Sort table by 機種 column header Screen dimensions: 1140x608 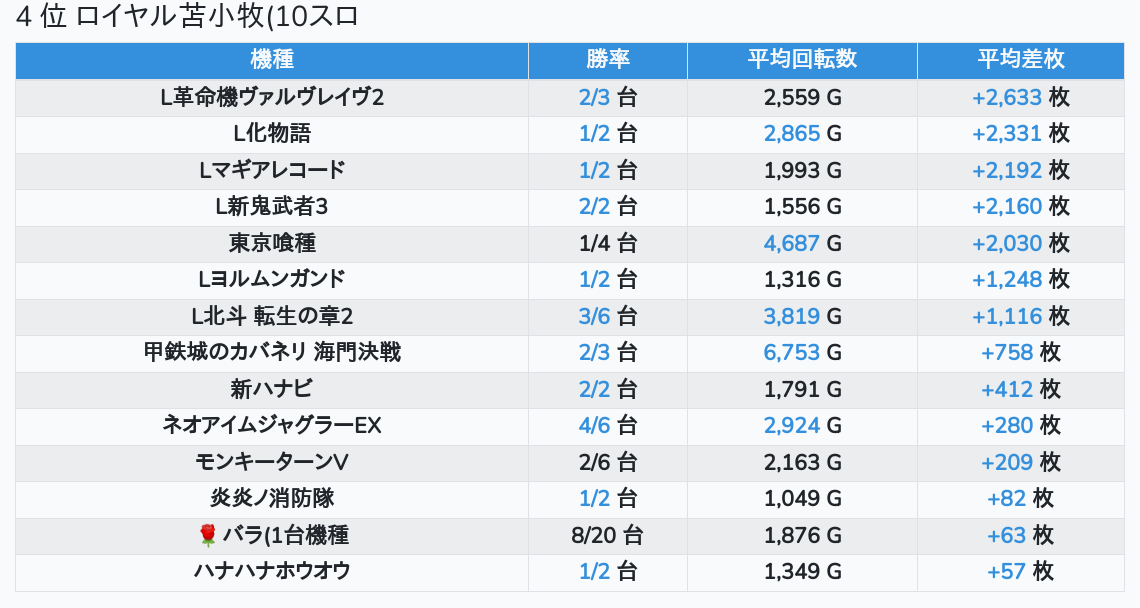tap(272, 60)
